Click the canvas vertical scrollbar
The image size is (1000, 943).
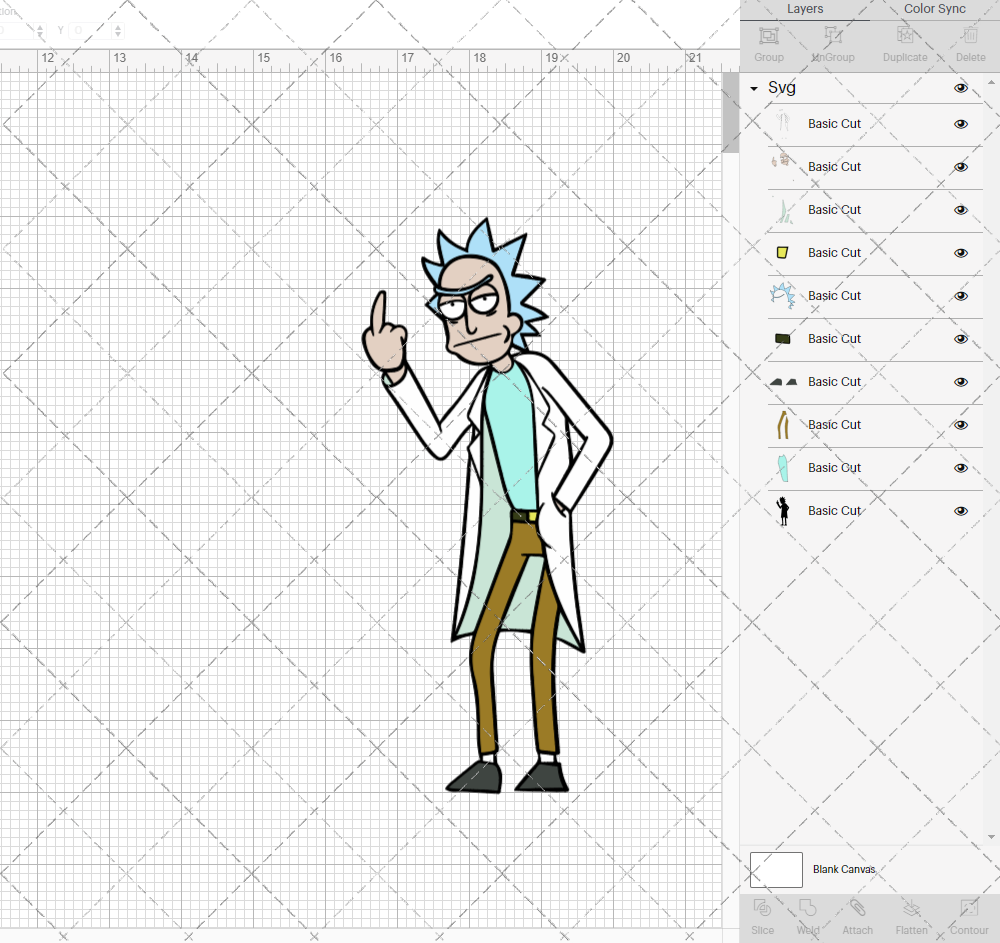point(731,110)
